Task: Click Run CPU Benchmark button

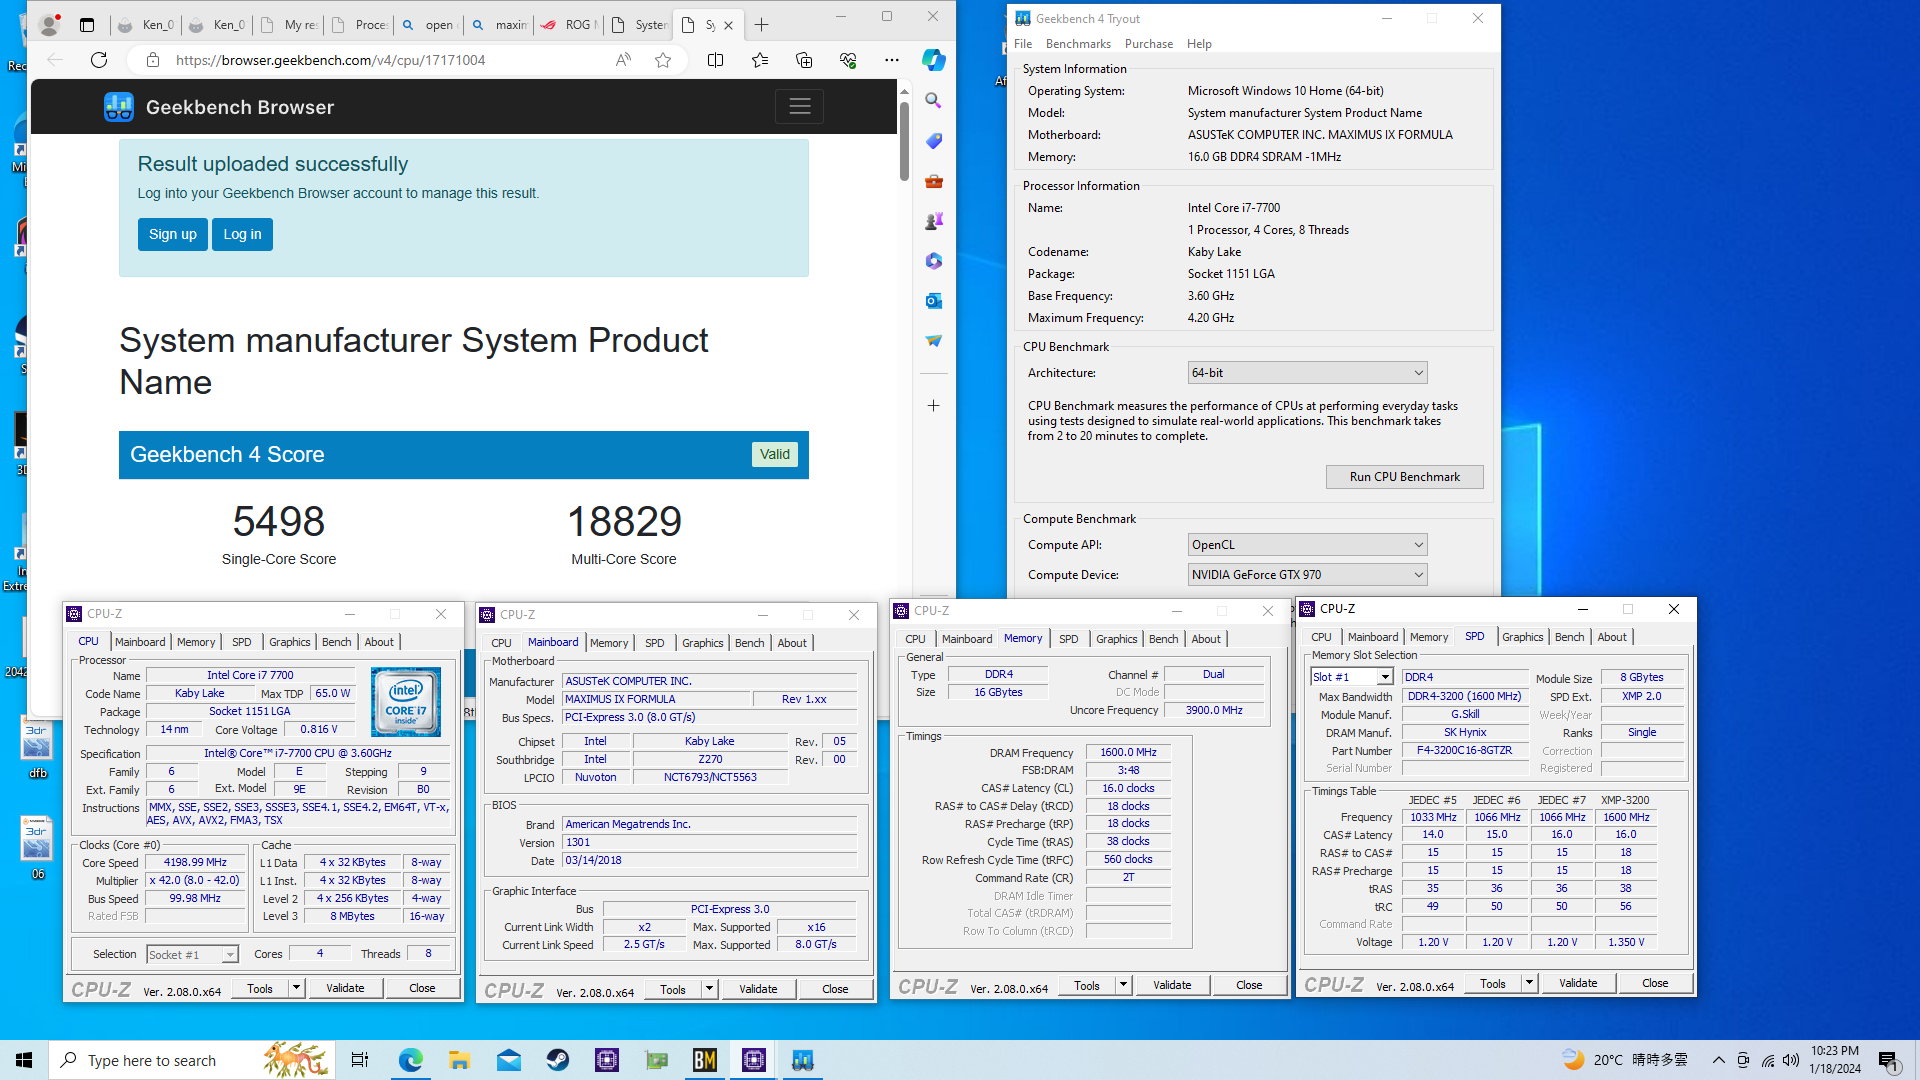Action: (1404, 477)
